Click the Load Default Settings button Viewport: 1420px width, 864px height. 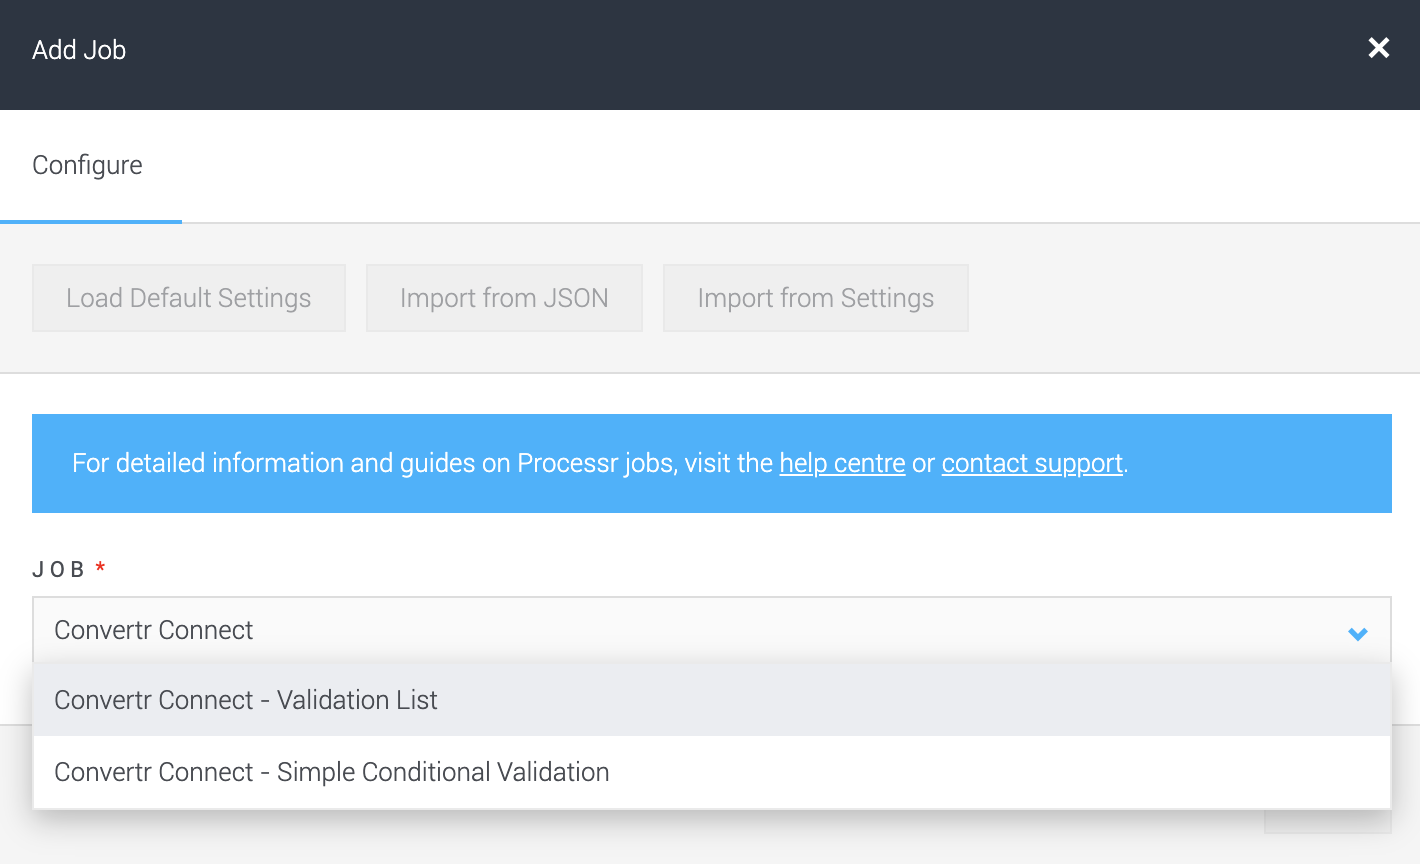189,298
